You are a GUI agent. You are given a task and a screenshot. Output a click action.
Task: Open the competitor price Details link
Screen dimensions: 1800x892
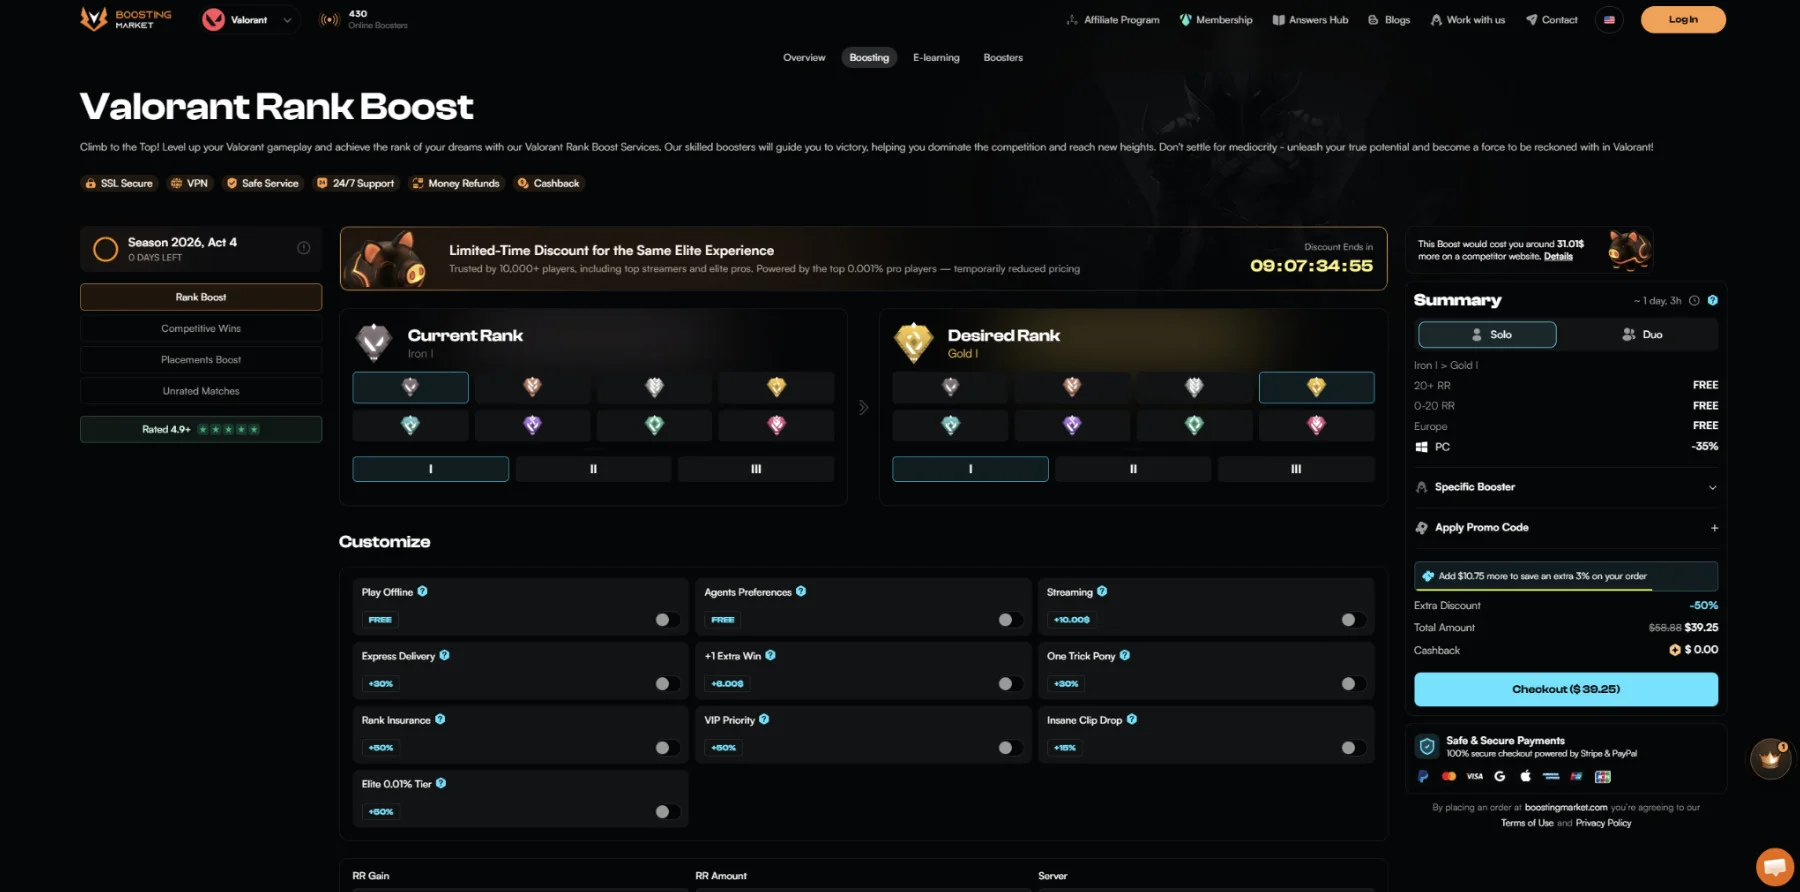(x=1558, y=257)
